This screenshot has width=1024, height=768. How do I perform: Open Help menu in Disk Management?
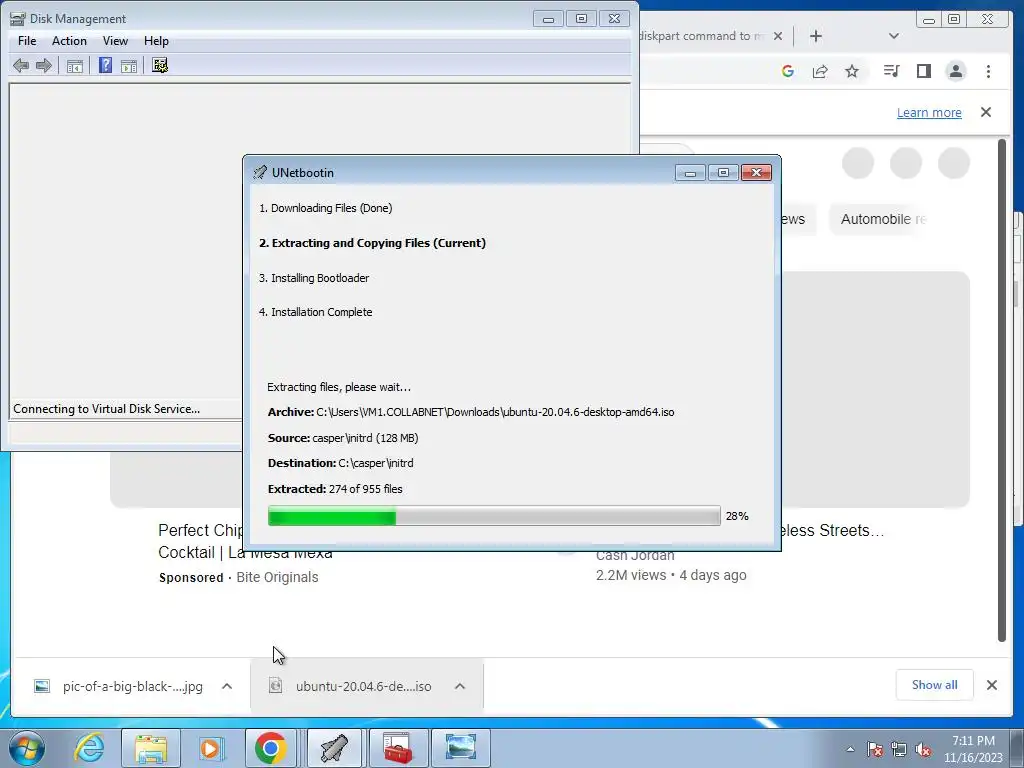point(156,40)
